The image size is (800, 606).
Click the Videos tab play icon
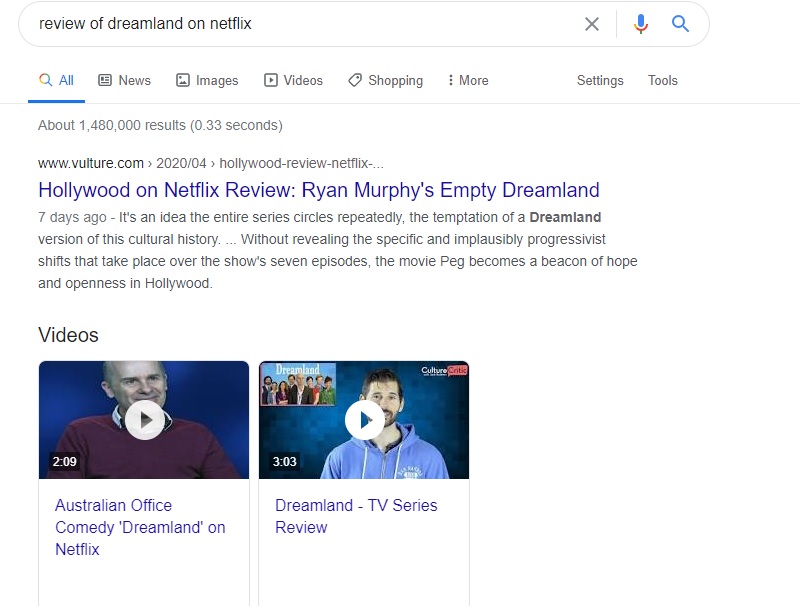(270, 80)
